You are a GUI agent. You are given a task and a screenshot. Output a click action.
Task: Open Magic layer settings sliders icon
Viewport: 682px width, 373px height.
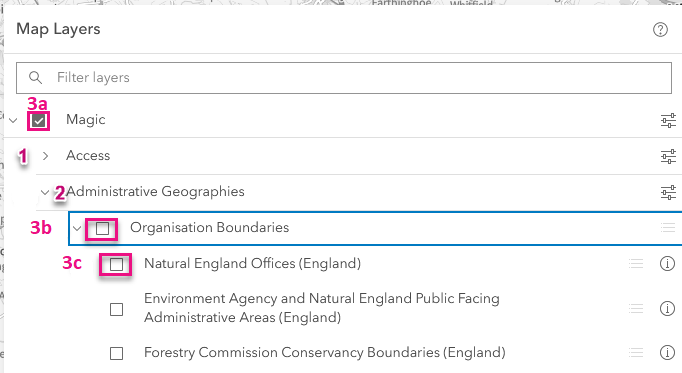tap(668, 120)
